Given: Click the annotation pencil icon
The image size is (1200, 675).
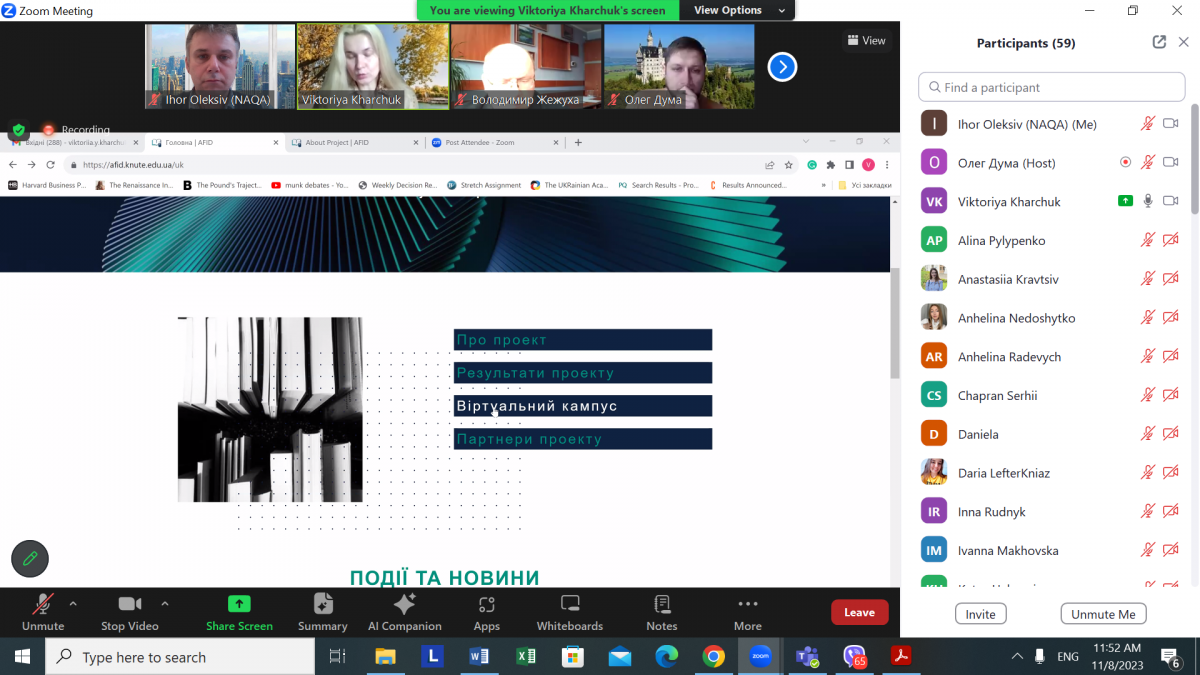Looking at the screenshot, I should click(30, 558).
